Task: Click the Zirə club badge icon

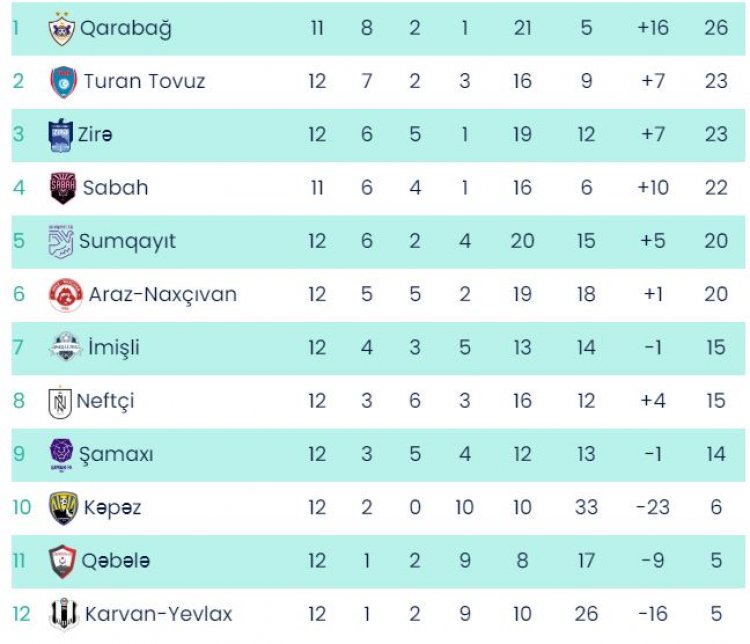Action: (62, 135)
